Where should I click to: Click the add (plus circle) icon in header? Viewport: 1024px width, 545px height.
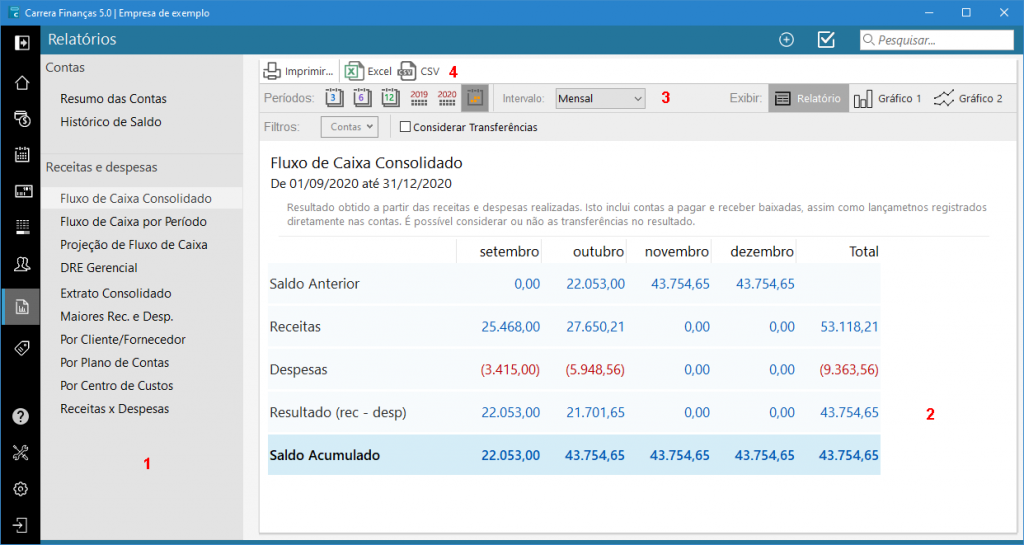[786, 40]
